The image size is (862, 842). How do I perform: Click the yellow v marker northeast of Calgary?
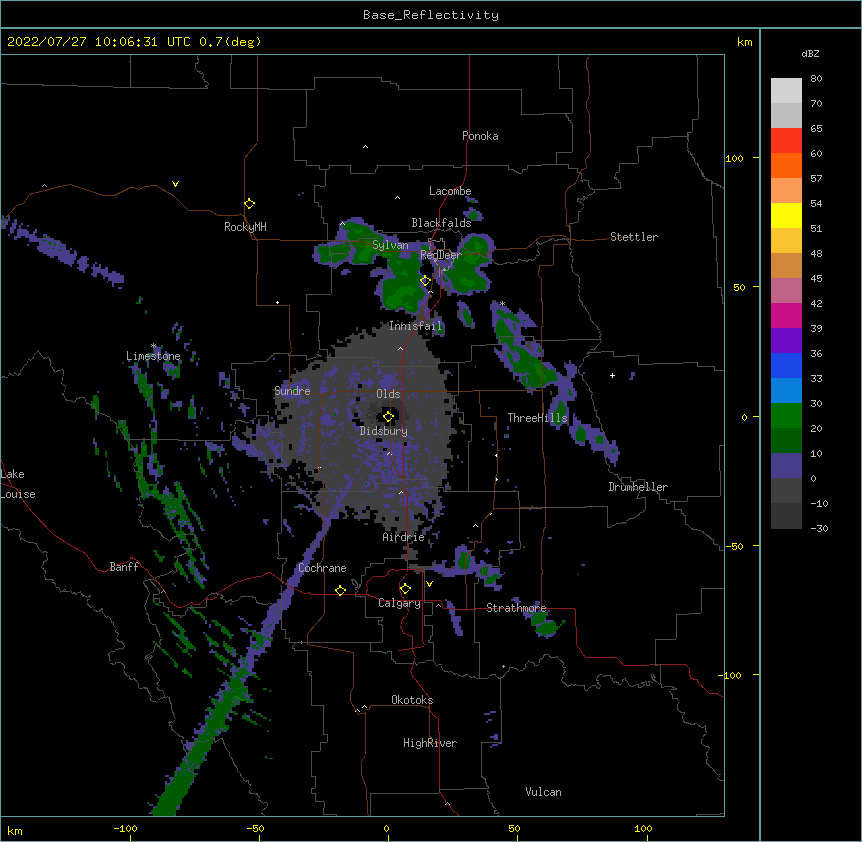429,584
